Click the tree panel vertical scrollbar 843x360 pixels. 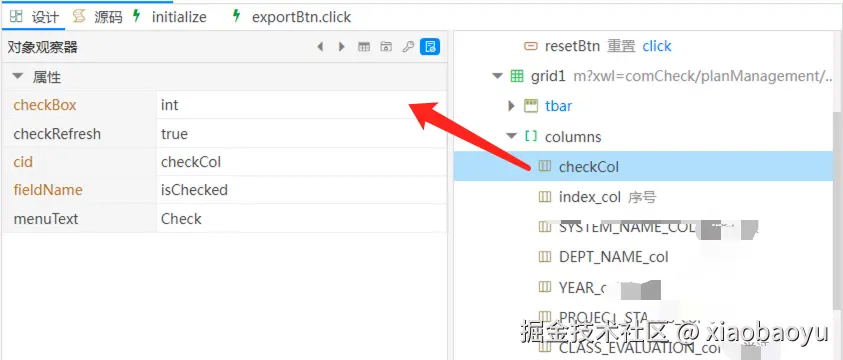(838, 210)
